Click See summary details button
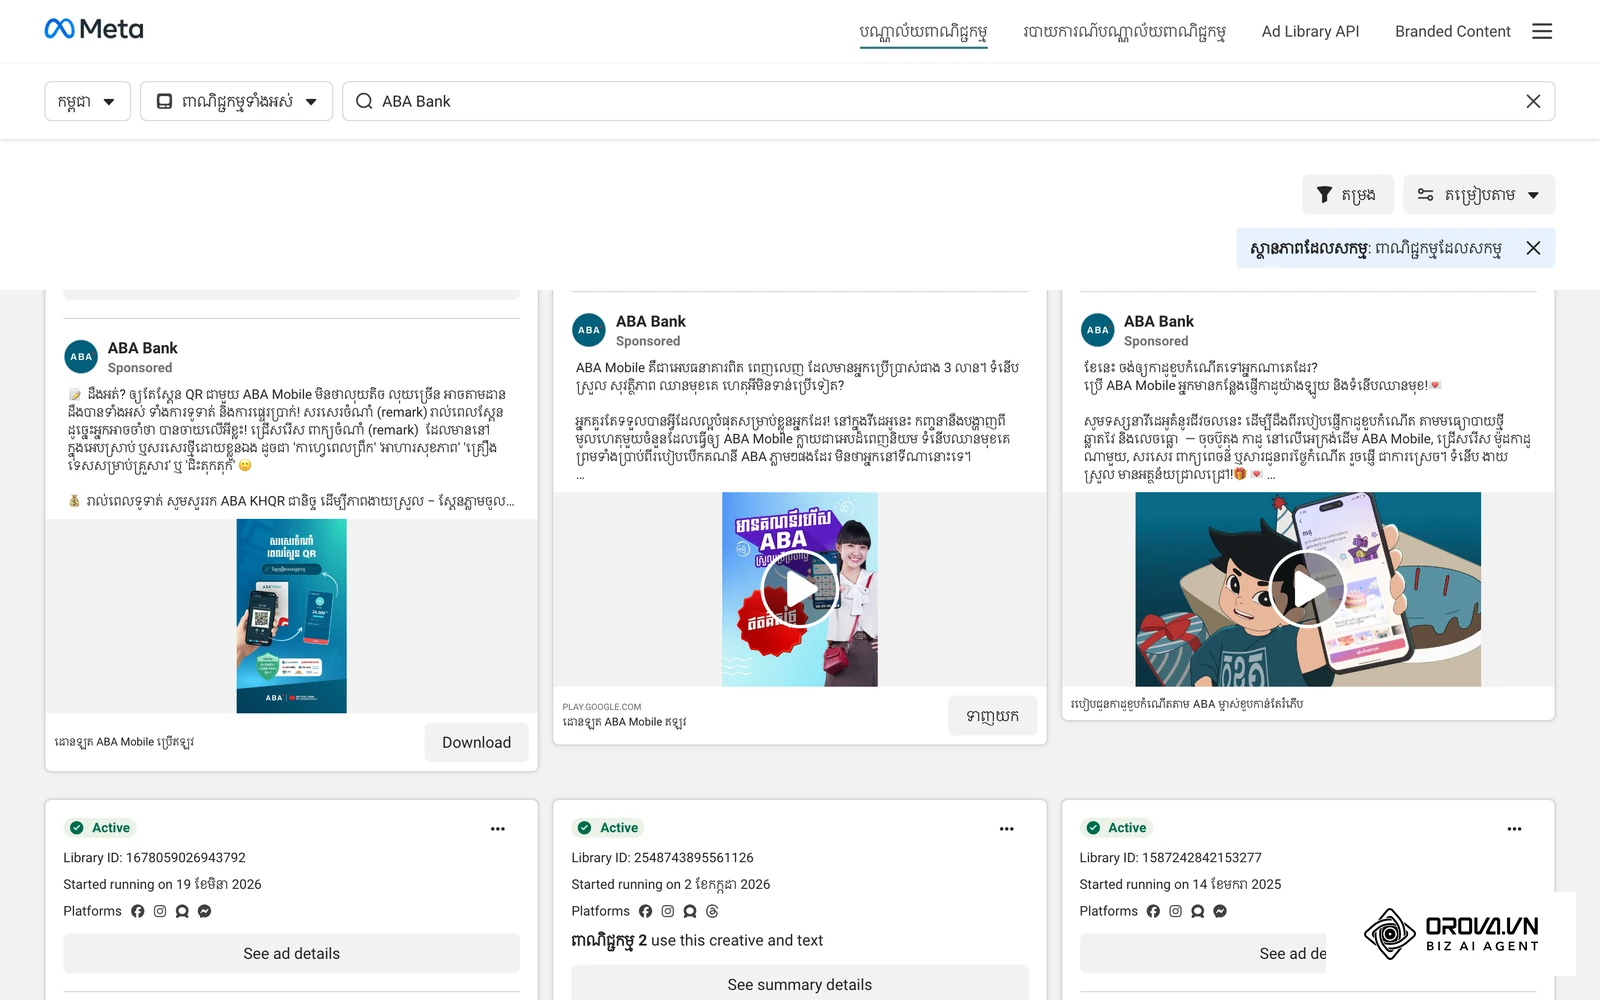This screenshot has width=1600, height=1000. pos(799,984)
